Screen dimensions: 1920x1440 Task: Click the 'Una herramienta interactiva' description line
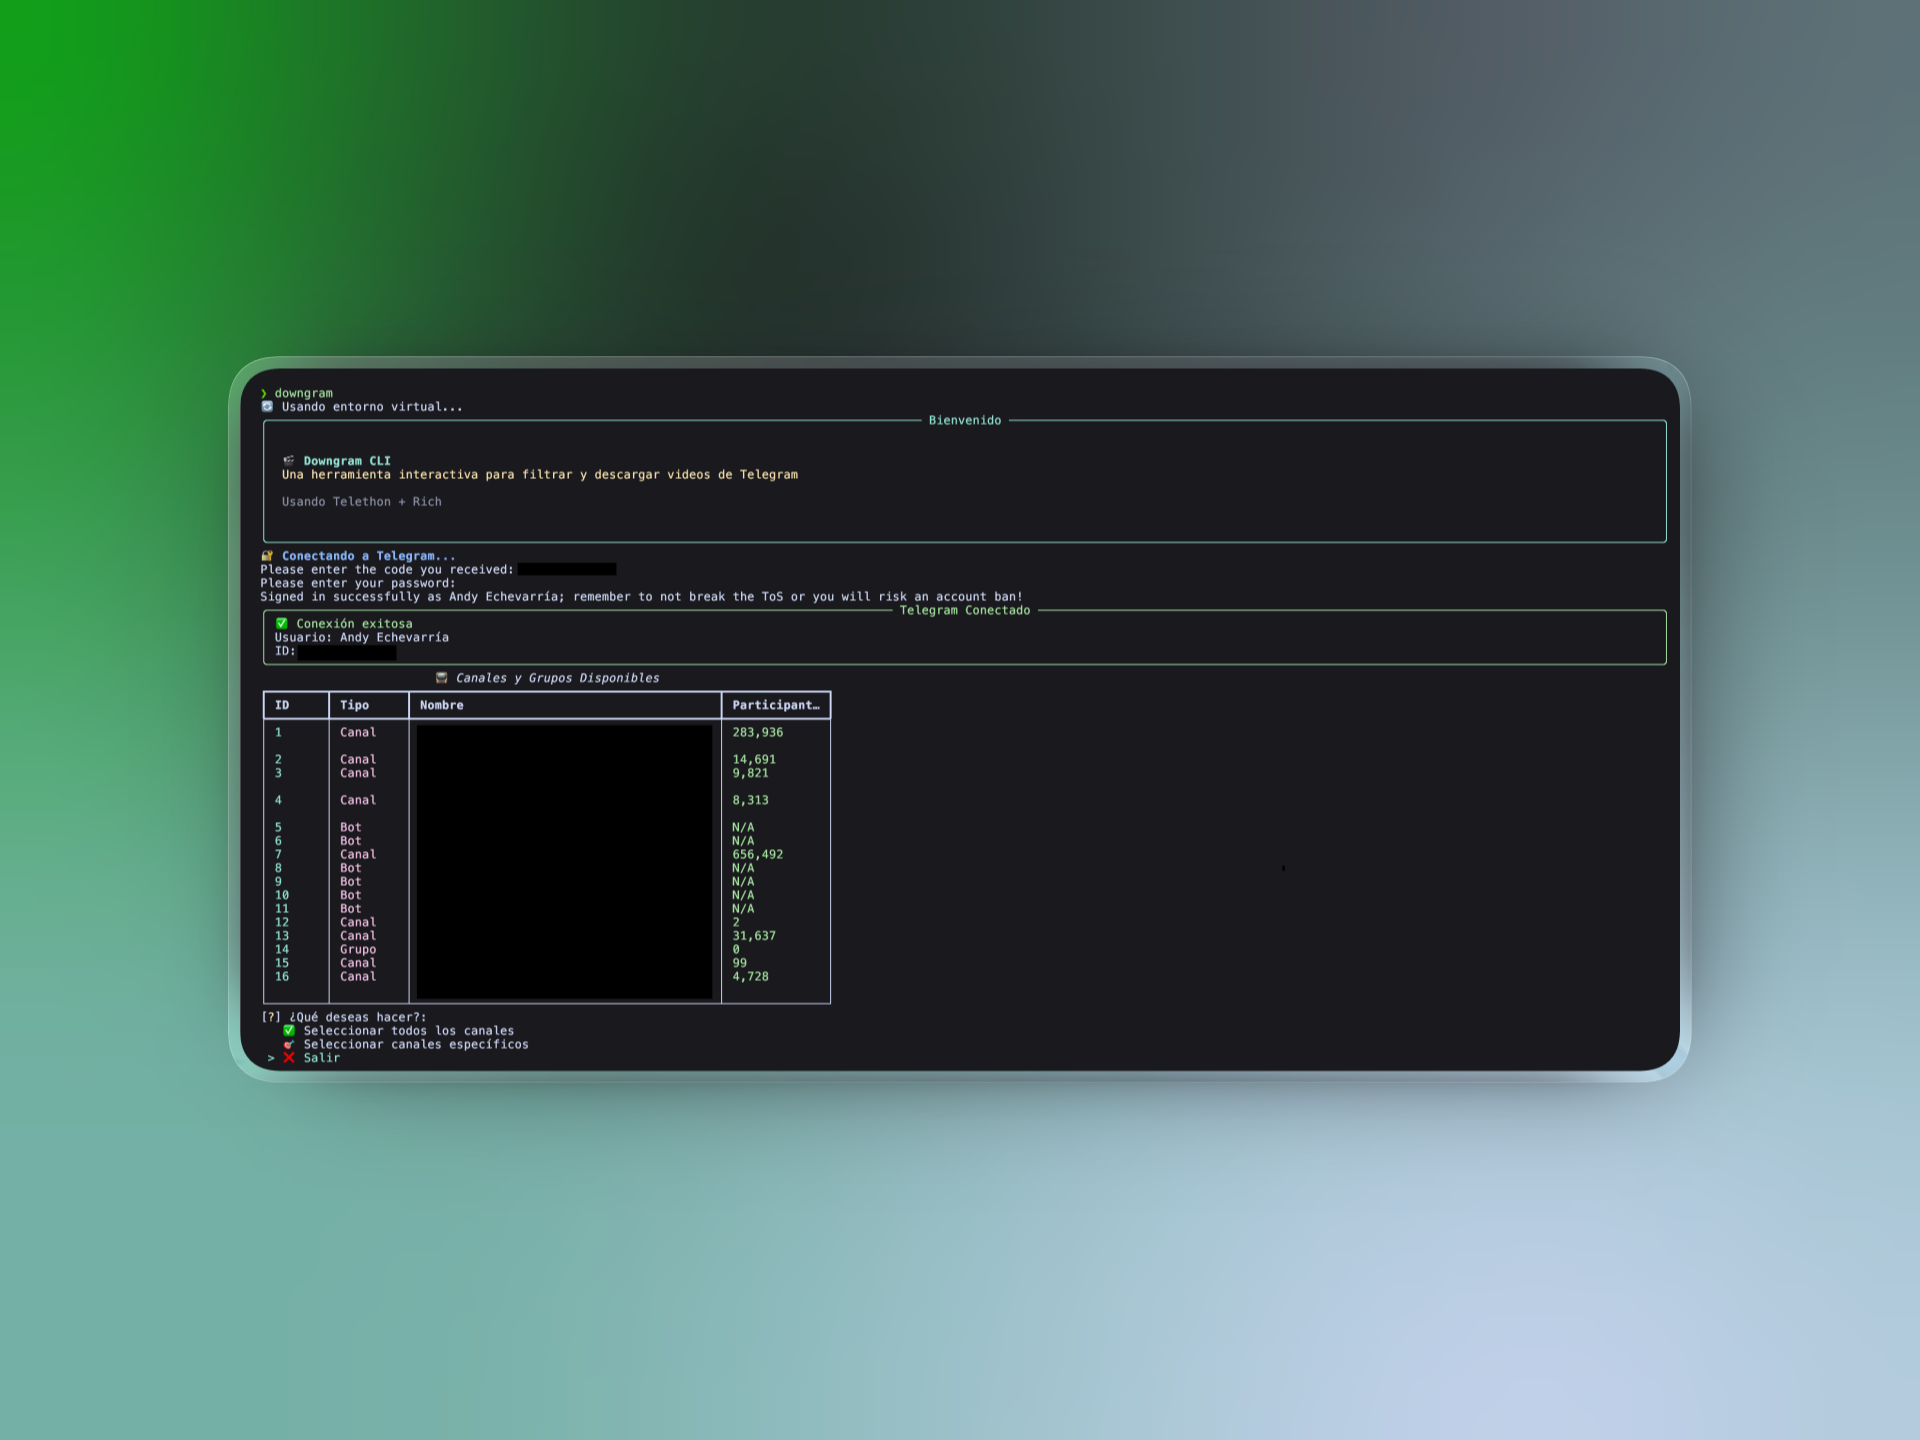pos(540,475)
